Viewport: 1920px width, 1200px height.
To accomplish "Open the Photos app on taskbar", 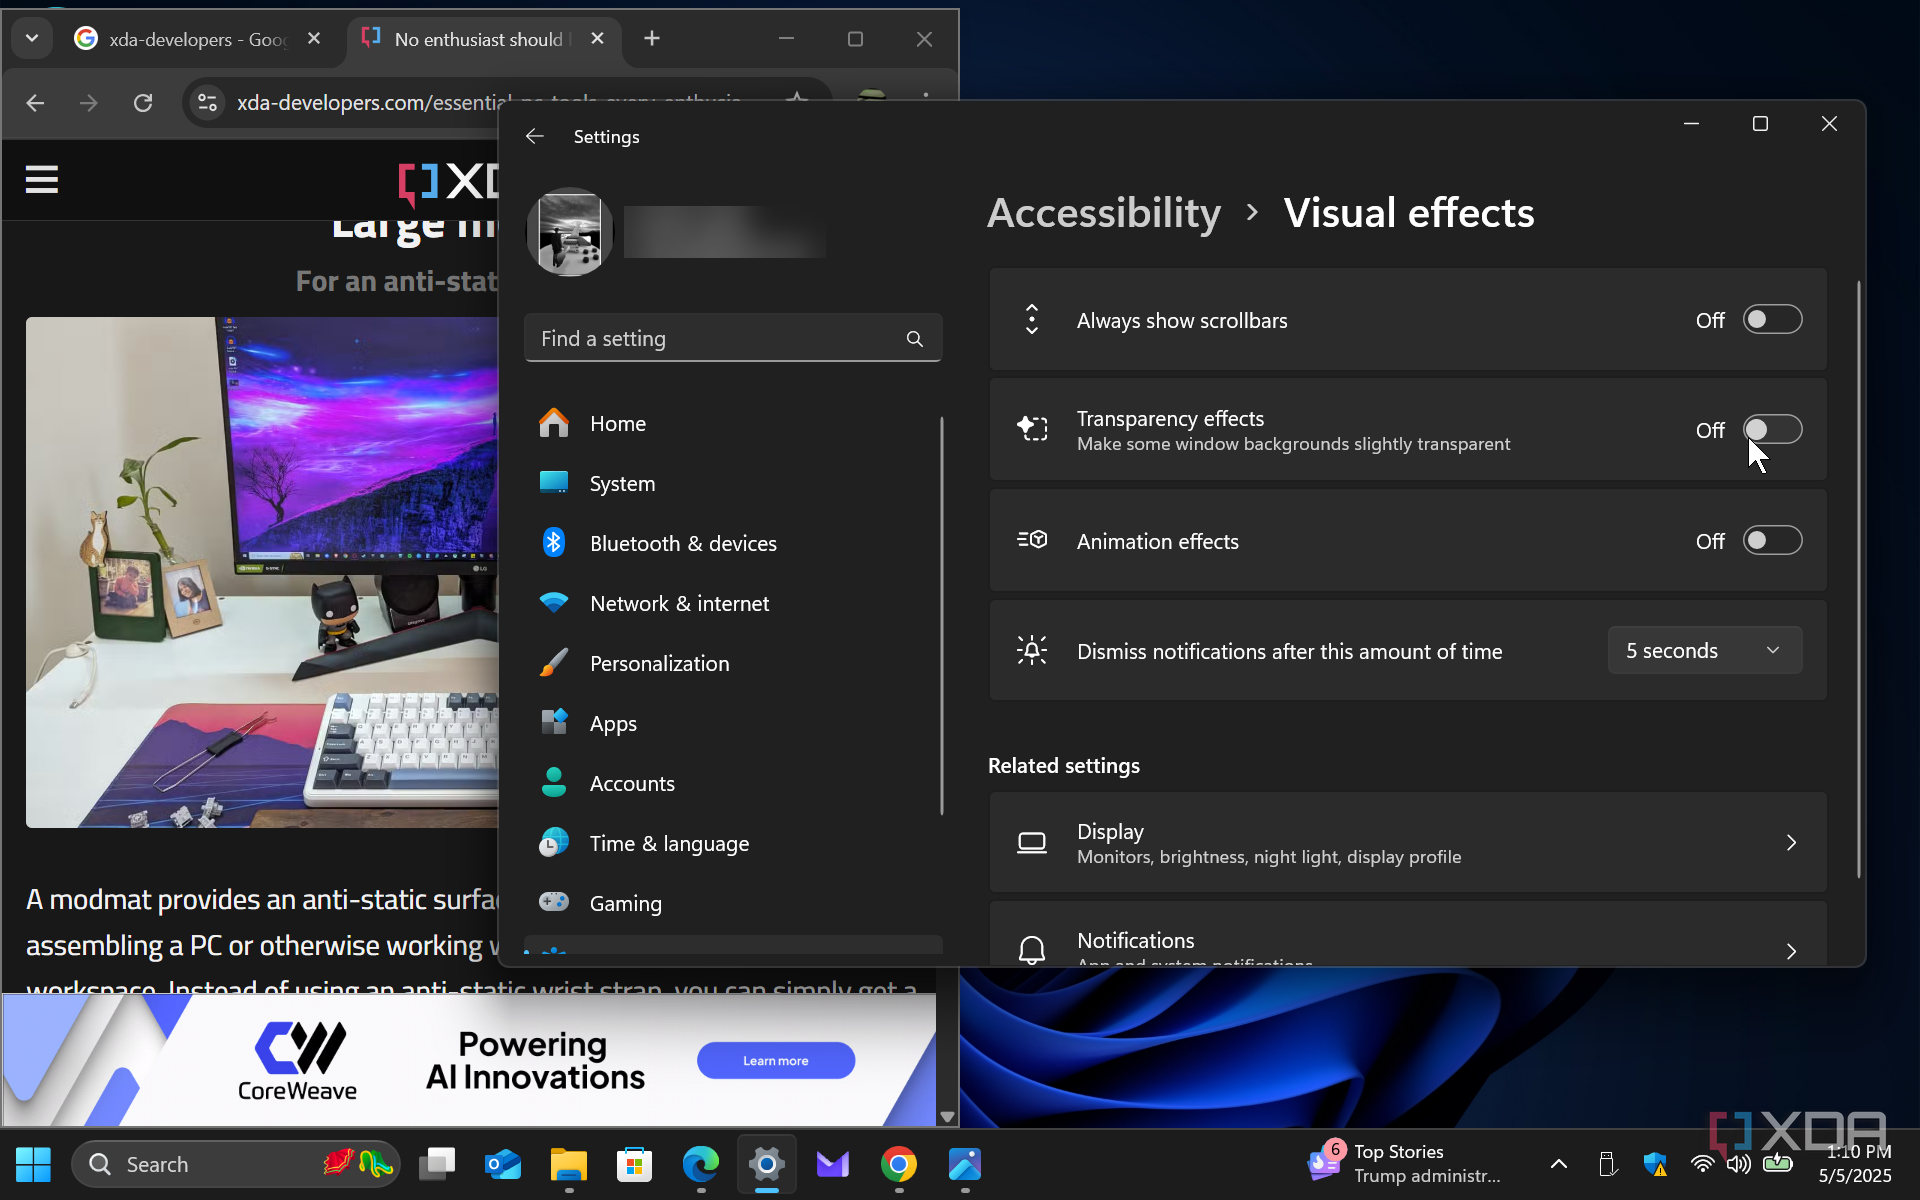I will coord(965,1164).
